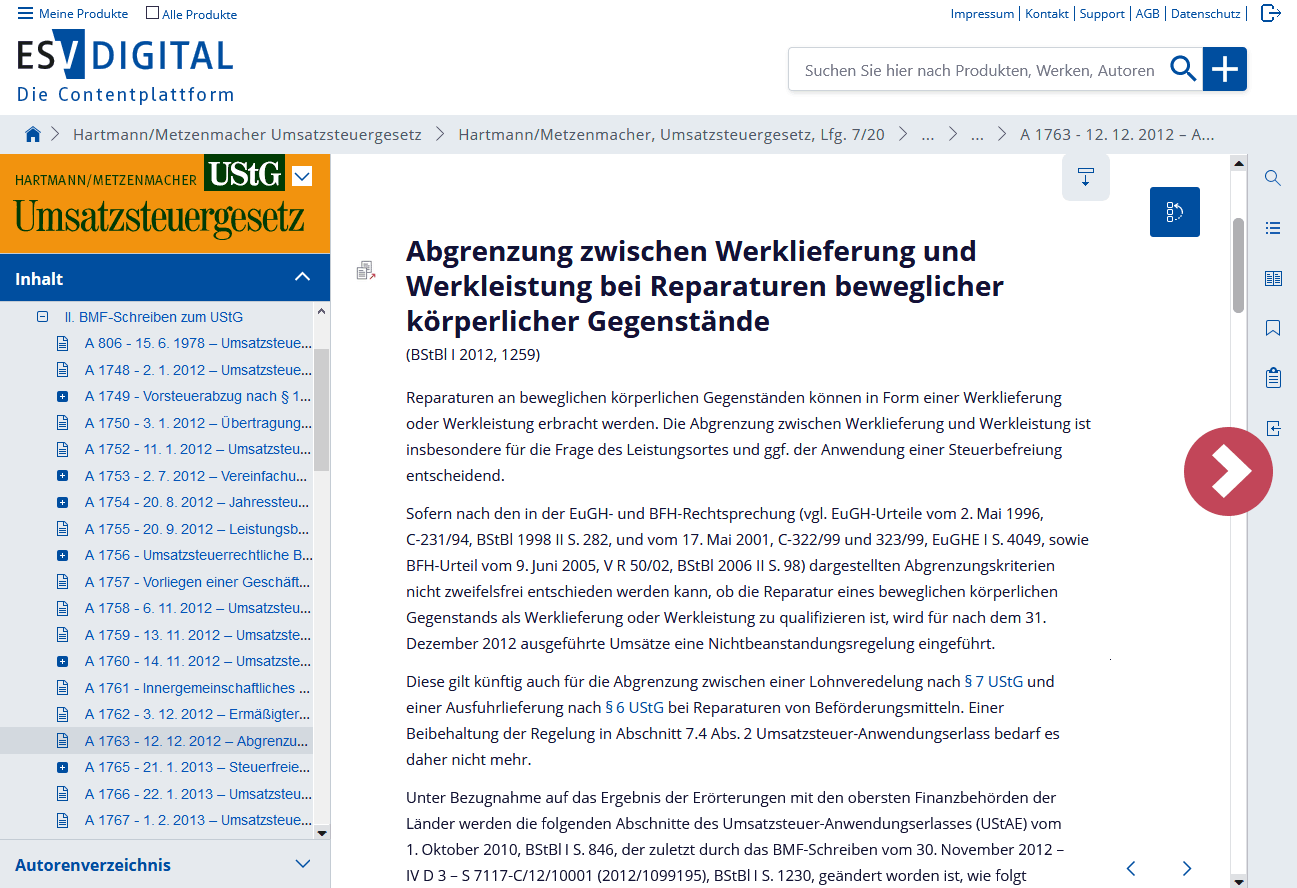
Task: Open document A 1750 - 3. 1. 2012 Übertragung
Action: coord(198,423)
